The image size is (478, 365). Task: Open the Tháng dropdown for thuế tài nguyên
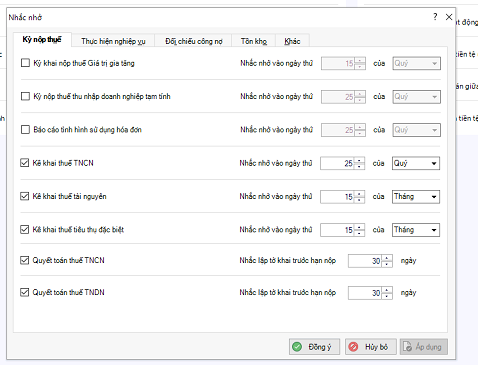(416, 197)
